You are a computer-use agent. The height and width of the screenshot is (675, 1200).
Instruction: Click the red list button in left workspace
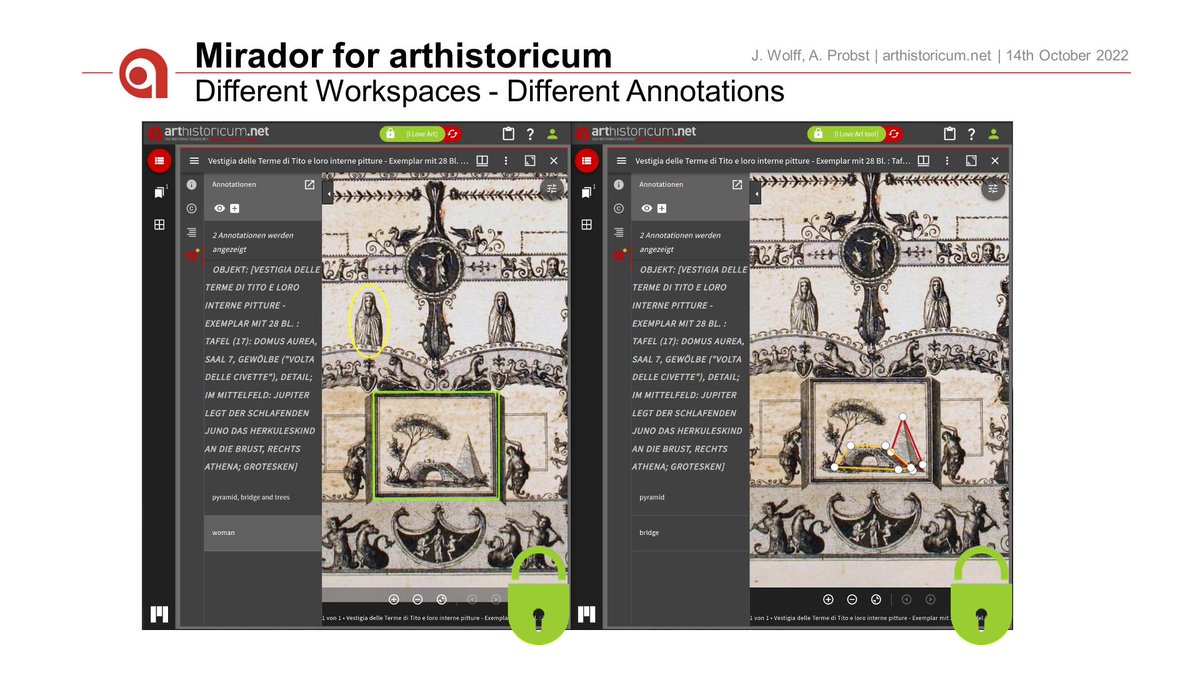pyautogui.click(x=159, y=161)
